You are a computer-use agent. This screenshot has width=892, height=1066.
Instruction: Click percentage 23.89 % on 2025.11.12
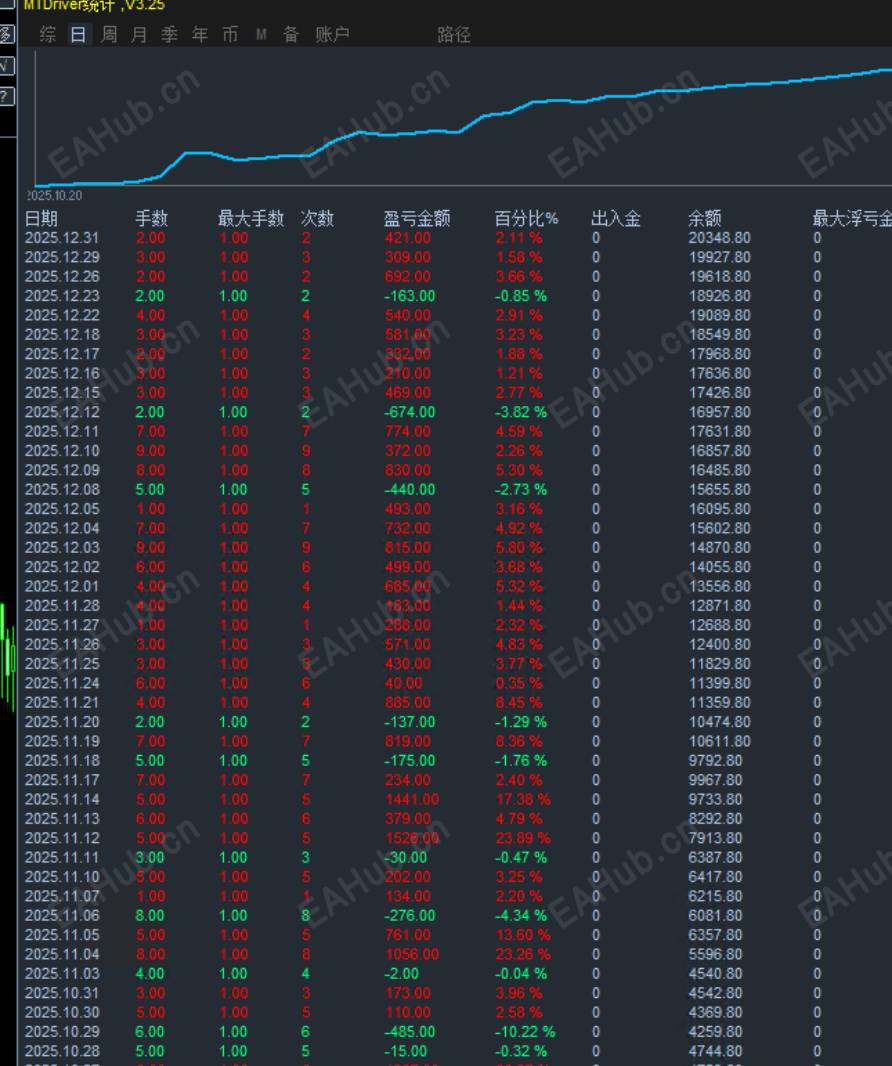pos(523,838)
